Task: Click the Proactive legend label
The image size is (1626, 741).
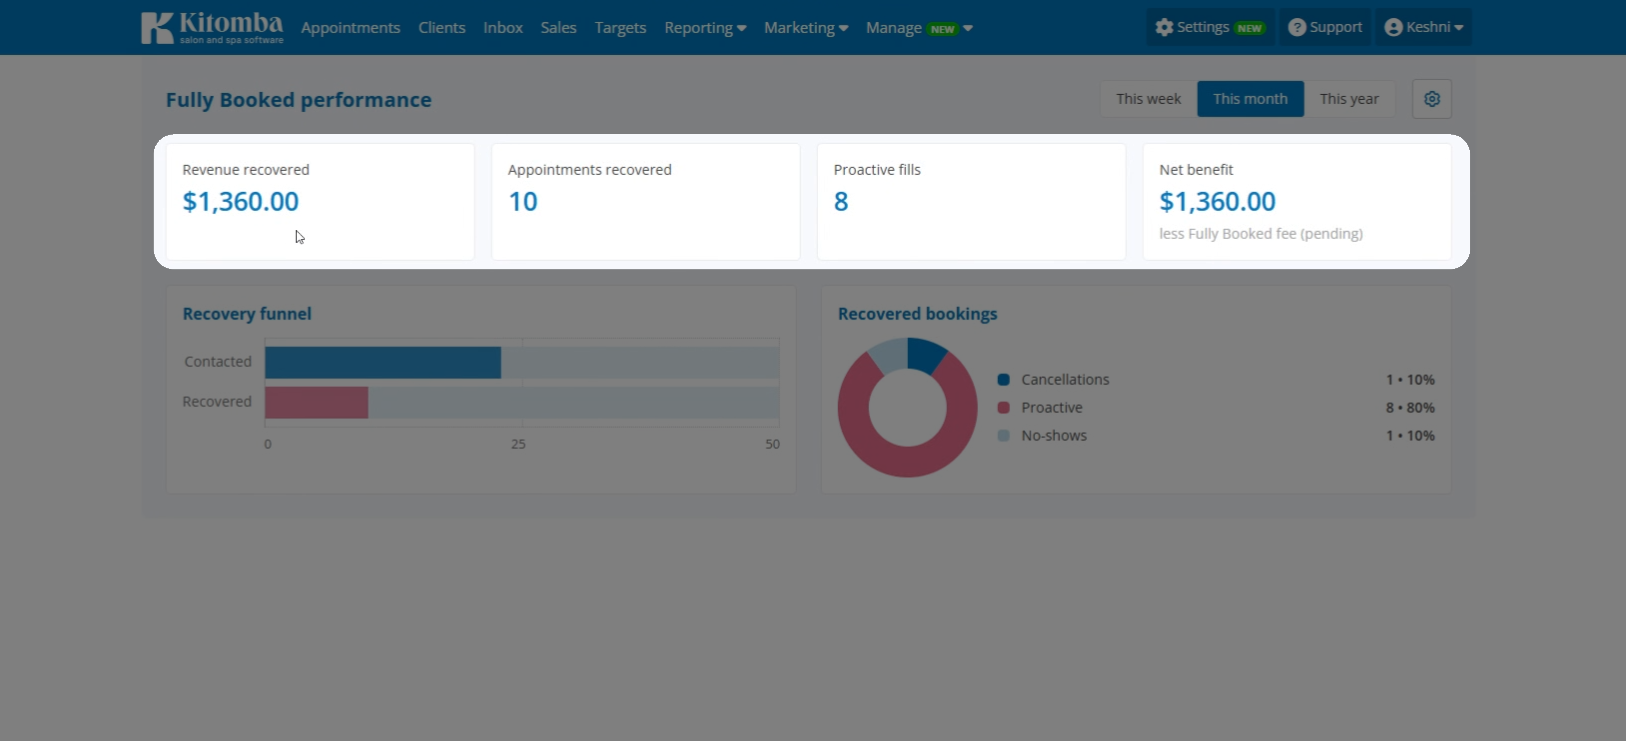Action: point(1052,408)
